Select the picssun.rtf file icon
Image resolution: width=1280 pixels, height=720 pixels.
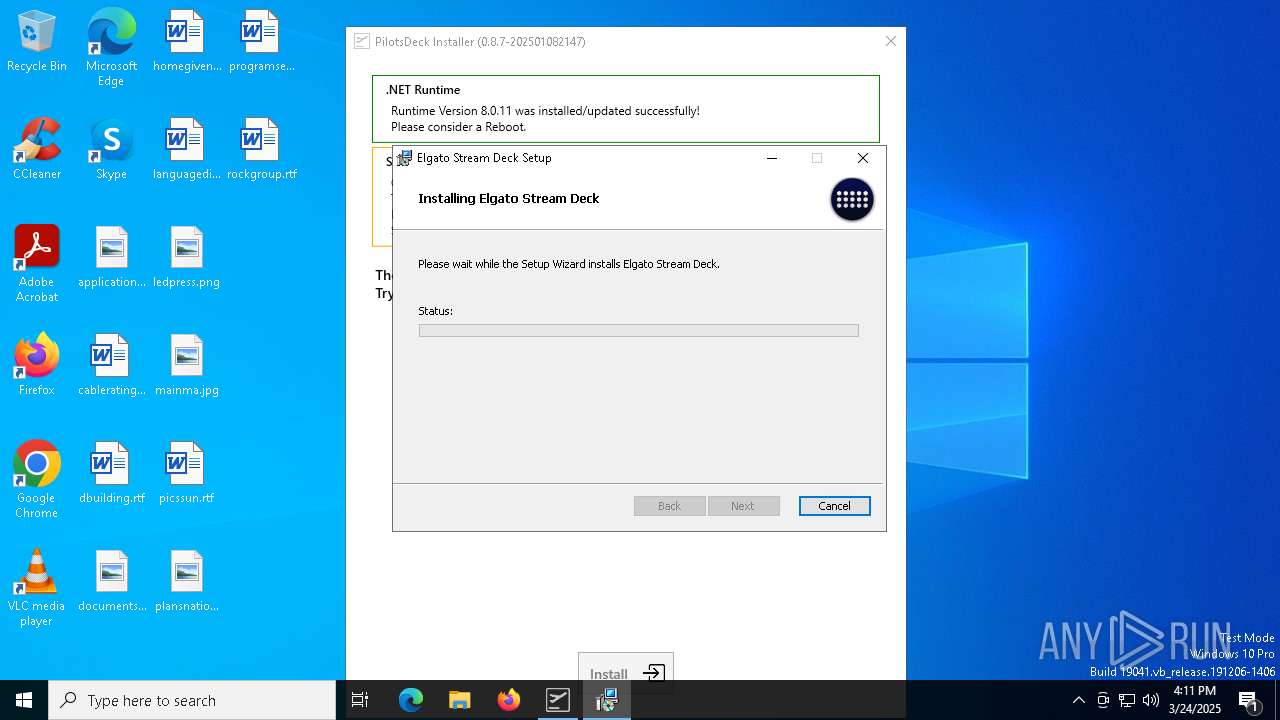[x=186, y=474]
